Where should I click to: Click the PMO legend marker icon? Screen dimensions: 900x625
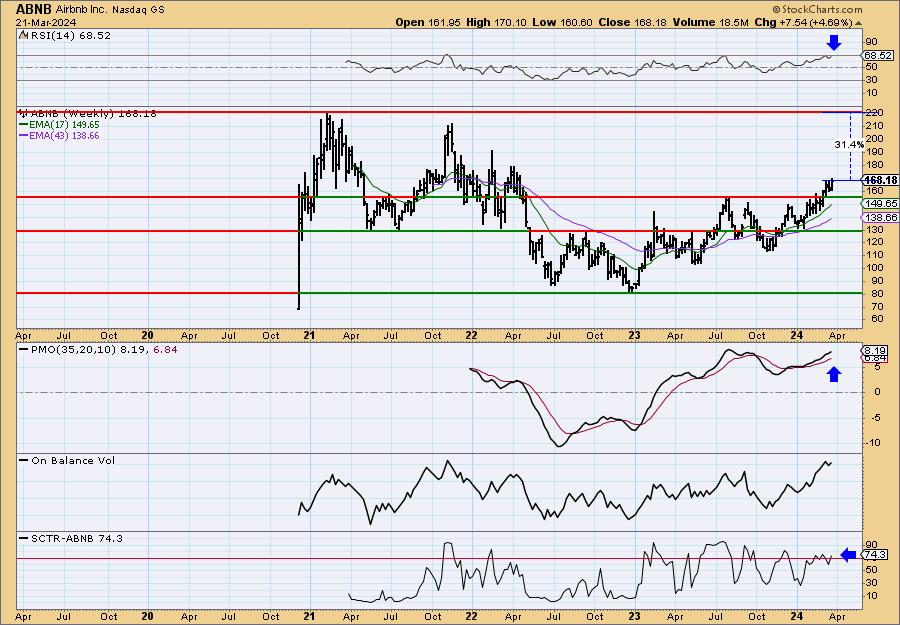pyautogui.click(x=24, y=349)
